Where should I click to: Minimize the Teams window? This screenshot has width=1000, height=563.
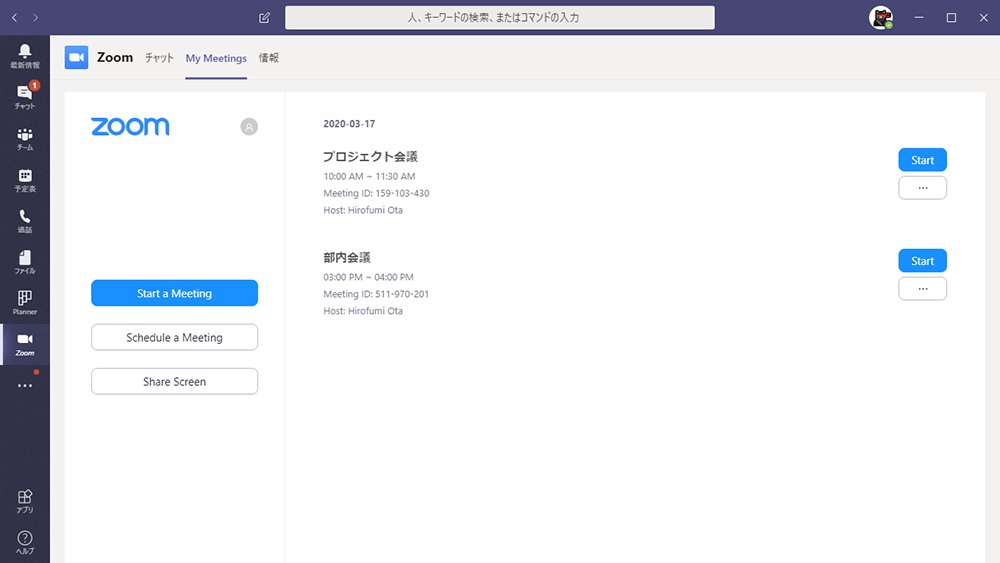[x=919, y=18]
